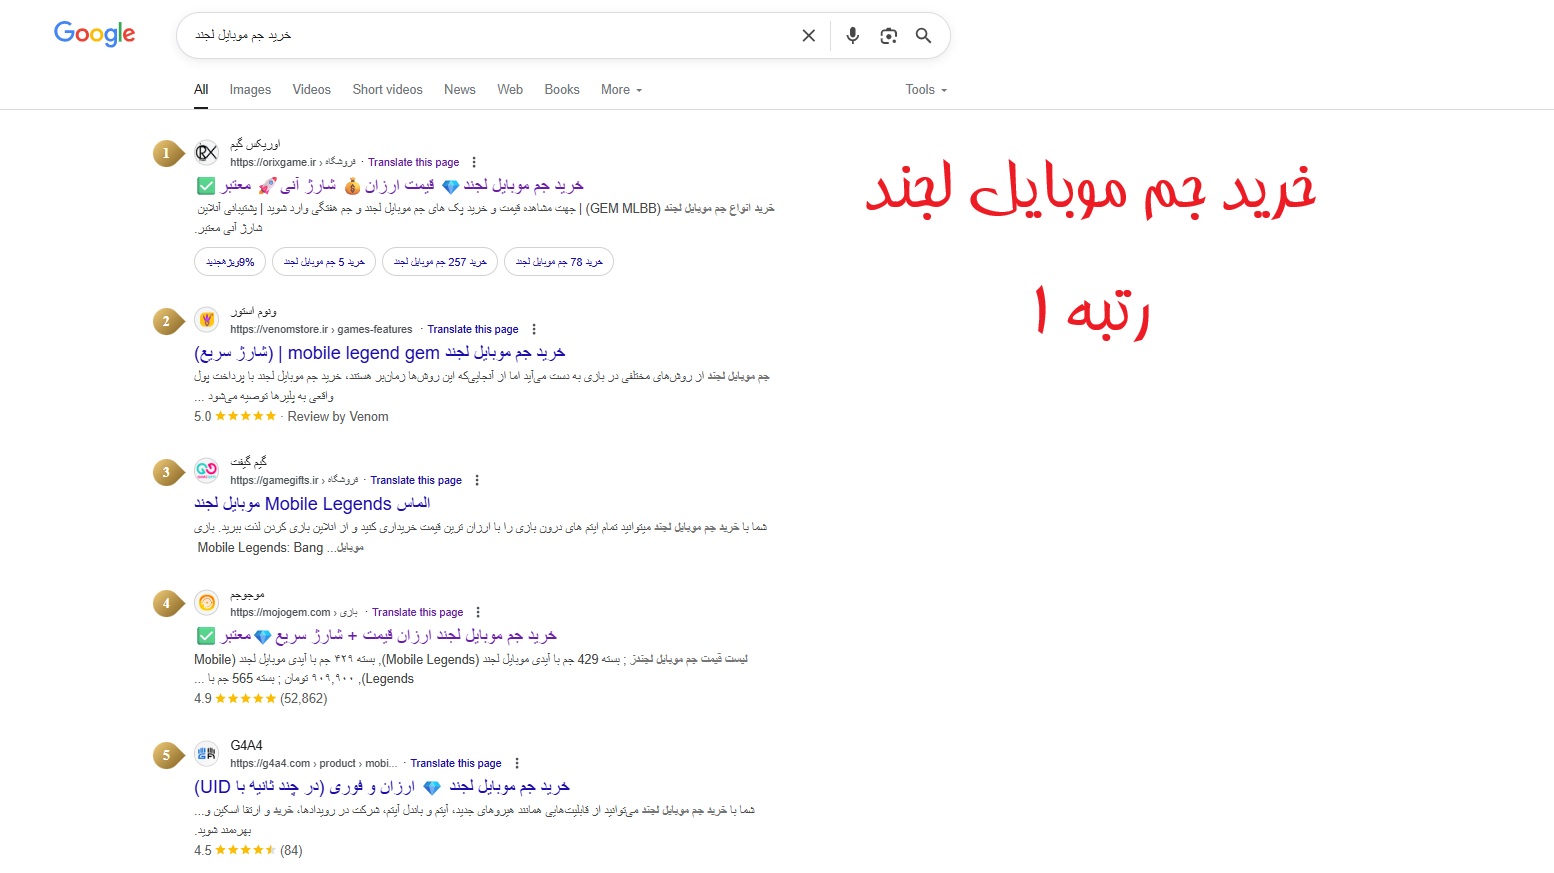Open three-dot menu for g4a4.com result
The image size is (1554, 873).
517,763
